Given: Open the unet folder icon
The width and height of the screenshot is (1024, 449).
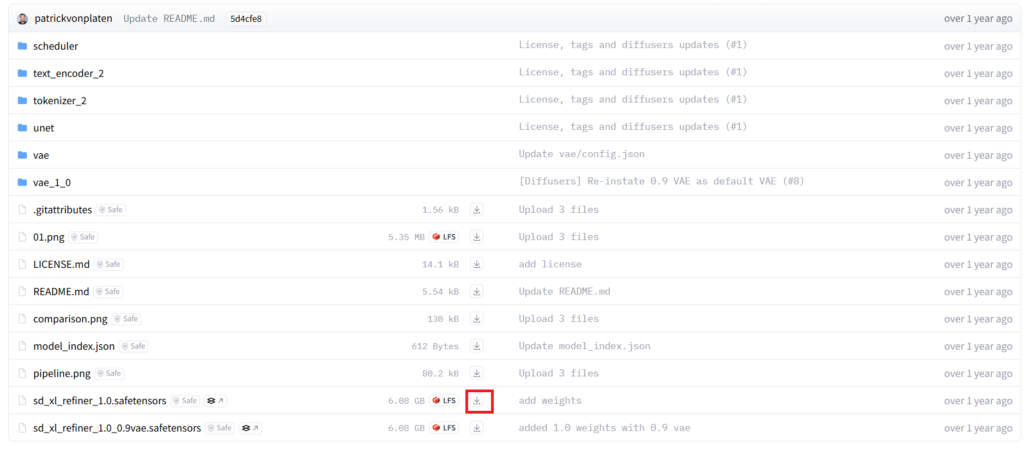Looking at the screenshot, I should (x=22, y=128).
